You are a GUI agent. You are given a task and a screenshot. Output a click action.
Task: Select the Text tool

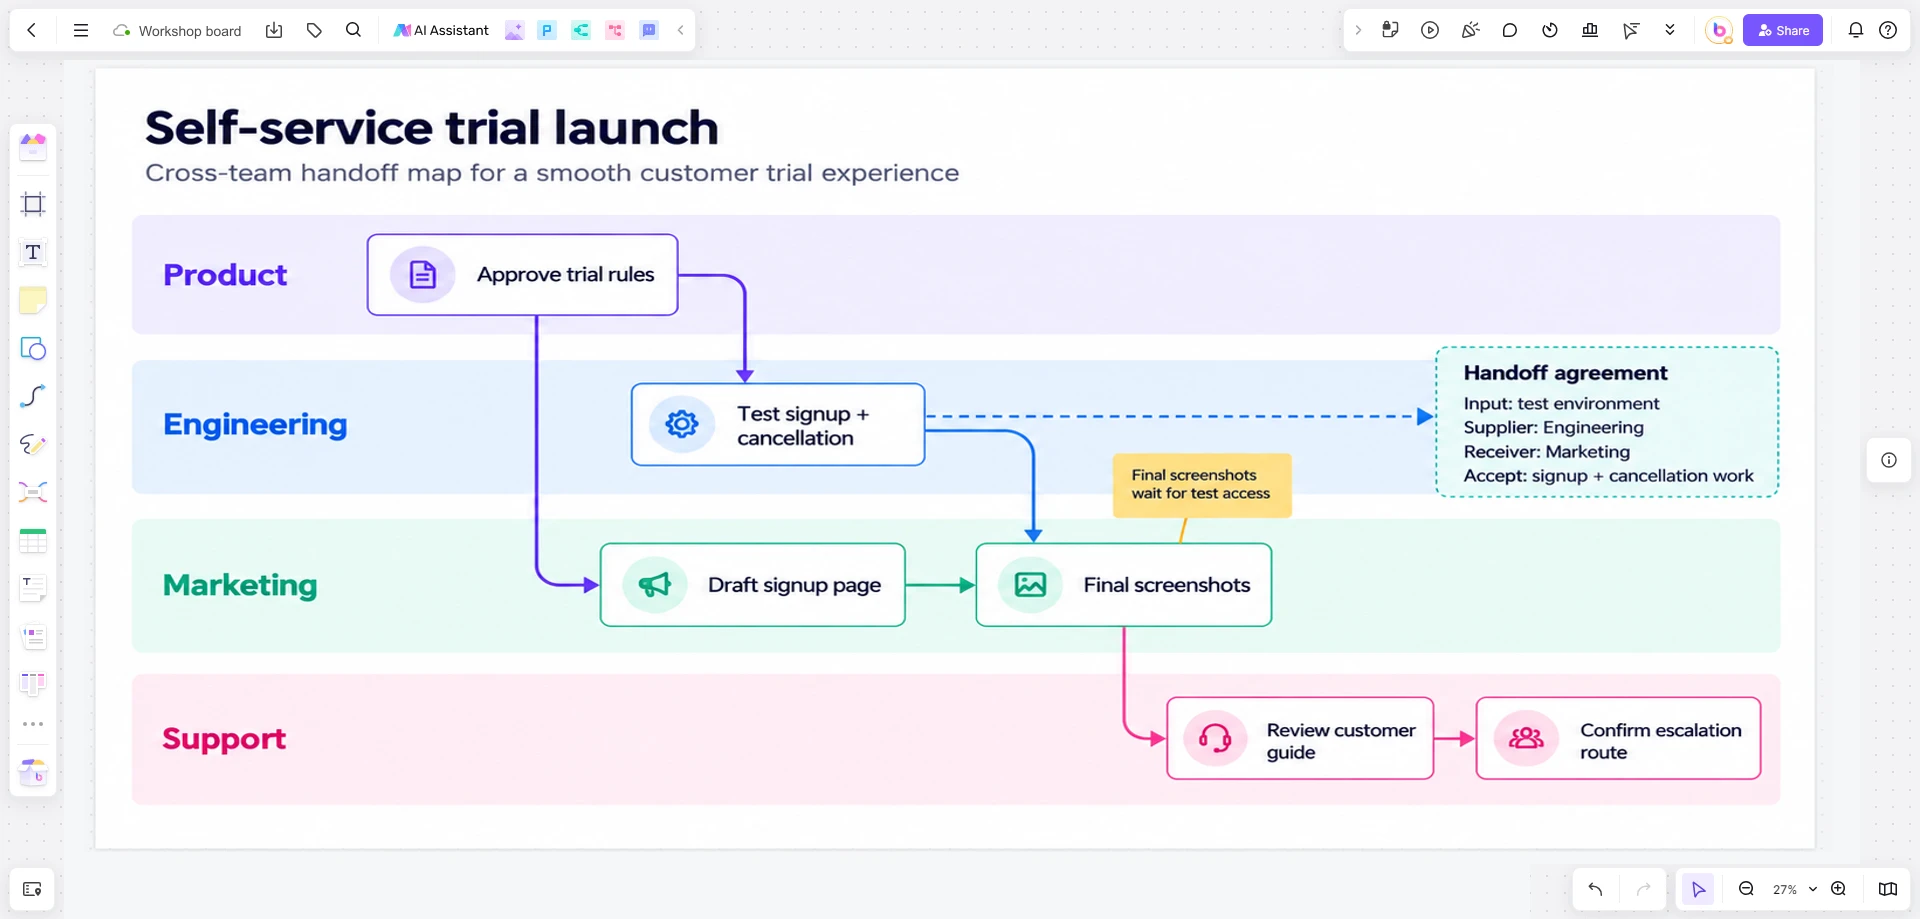coord(33,252)
